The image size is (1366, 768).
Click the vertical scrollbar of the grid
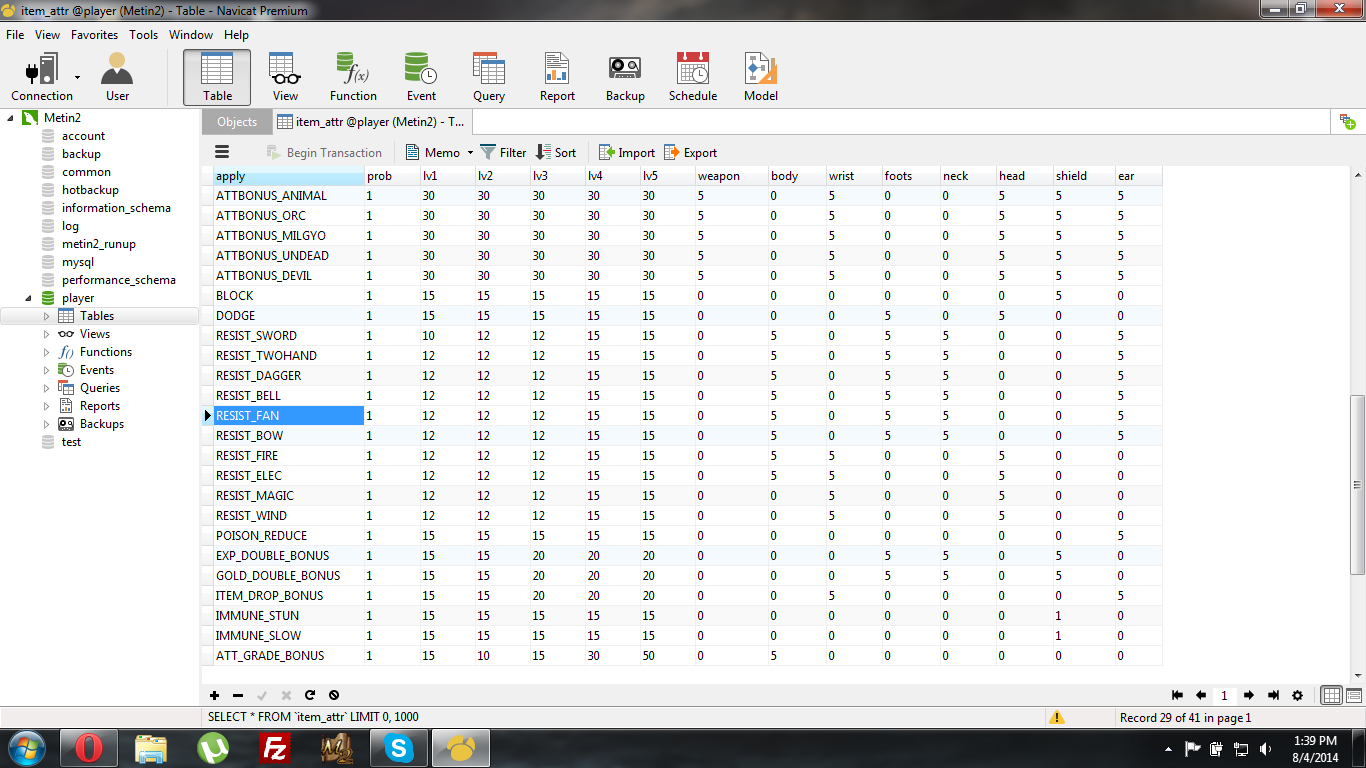(1357, 484)
